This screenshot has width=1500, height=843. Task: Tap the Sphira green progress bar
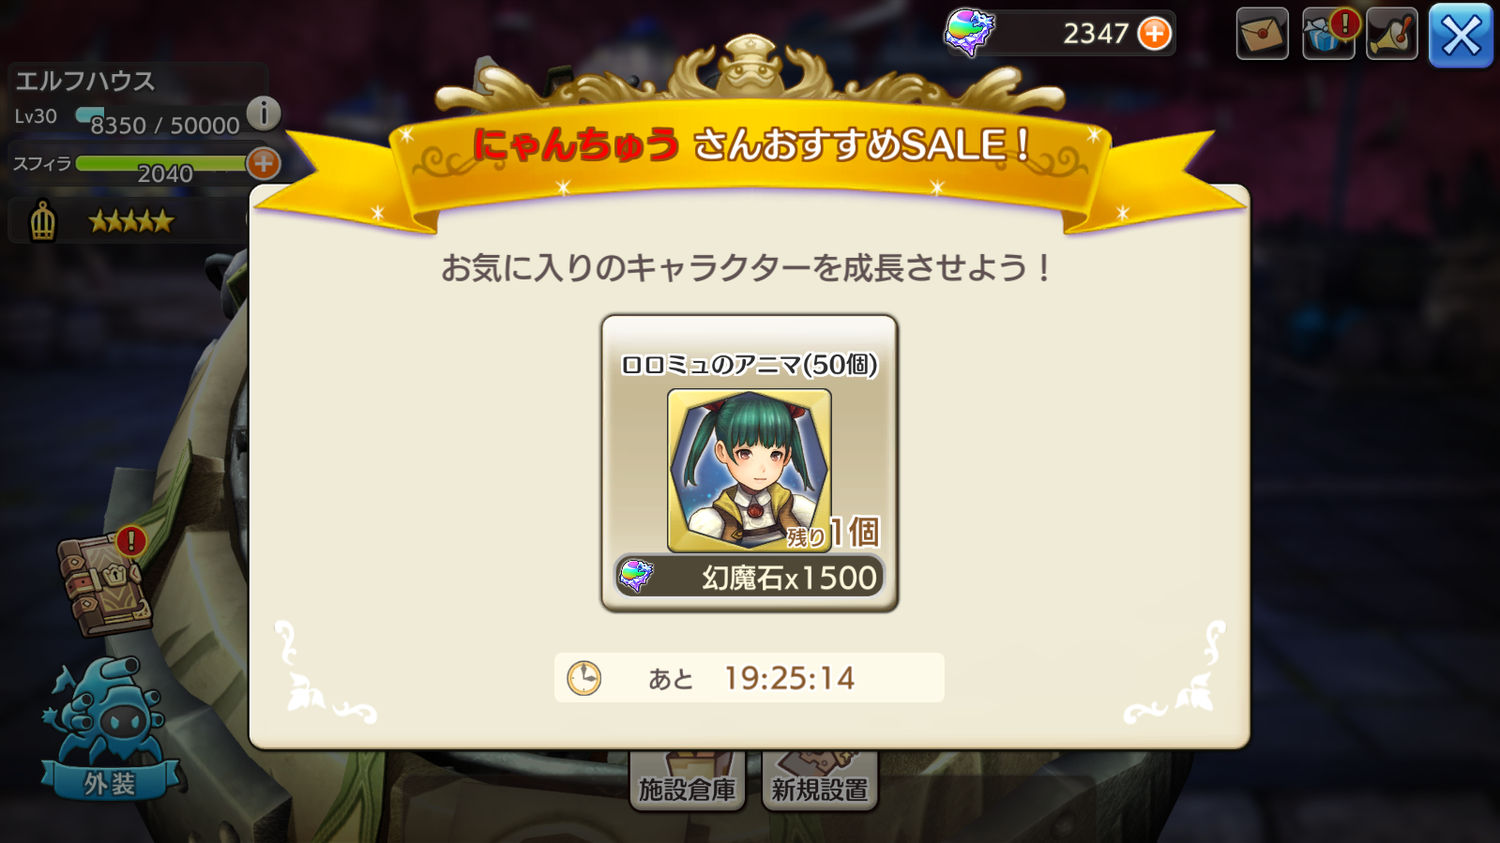(x=161, y=163)
